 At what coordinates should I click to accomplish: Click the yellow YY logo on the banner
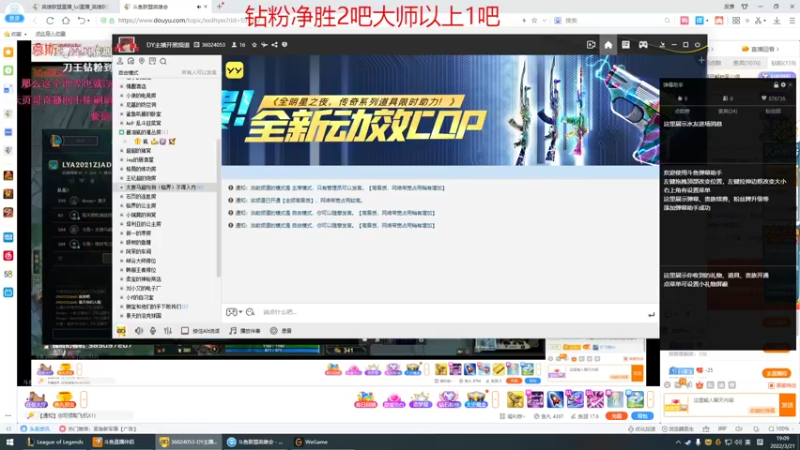click(x=235, y=70)
